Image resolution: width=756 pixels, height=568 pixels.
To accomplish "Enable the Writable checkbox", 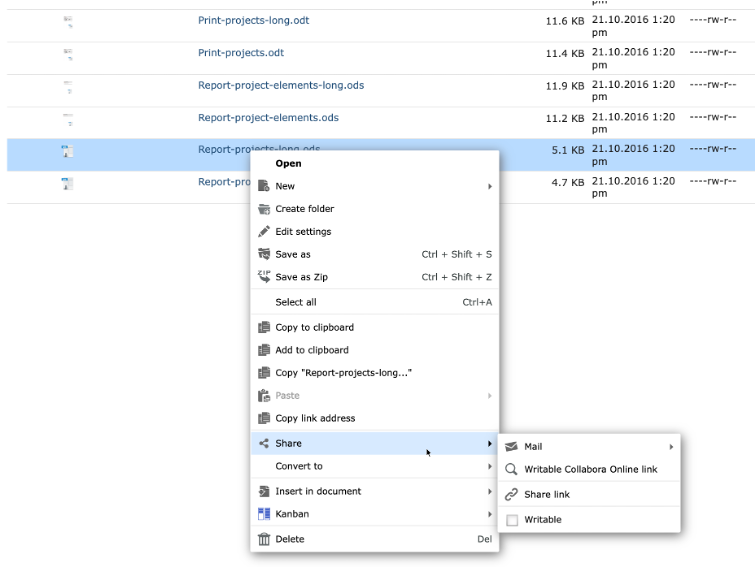I will [x=512, y=520].
